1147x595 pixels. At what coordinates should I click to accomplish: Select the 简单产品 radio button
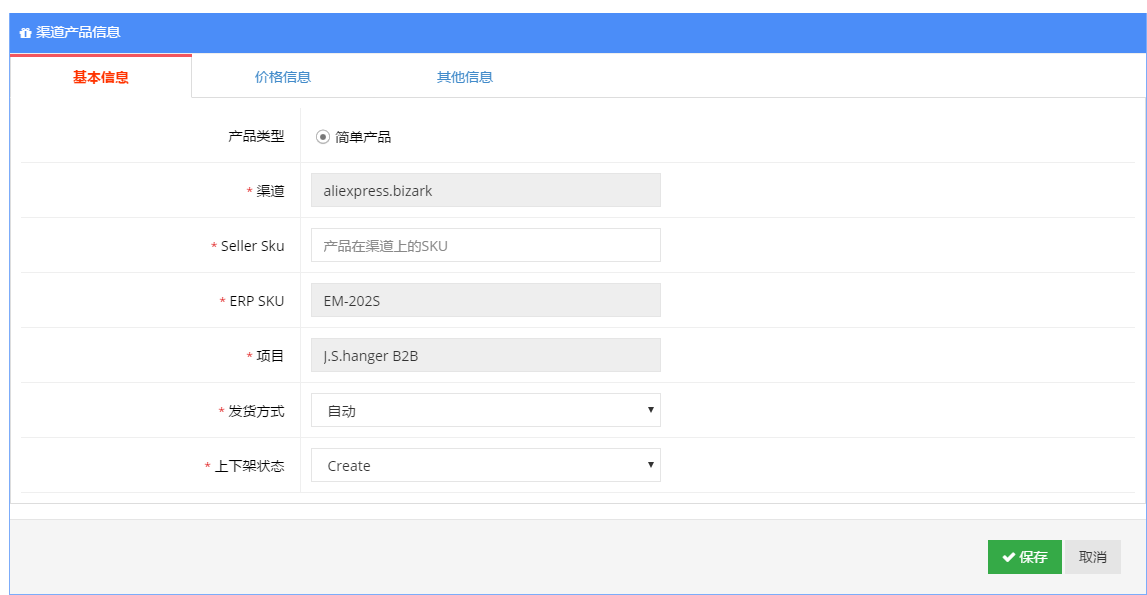coord(323,137)
